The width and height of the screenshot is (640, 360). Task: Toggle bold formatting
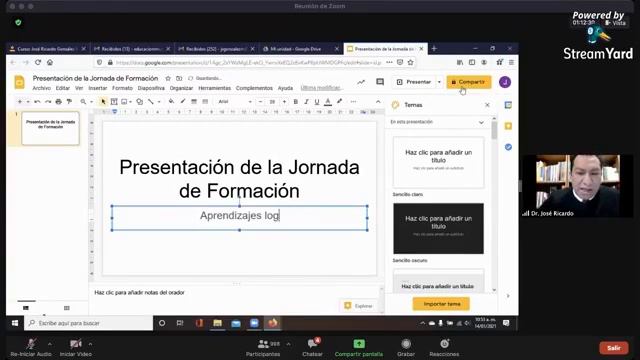(x=296, y=102)
